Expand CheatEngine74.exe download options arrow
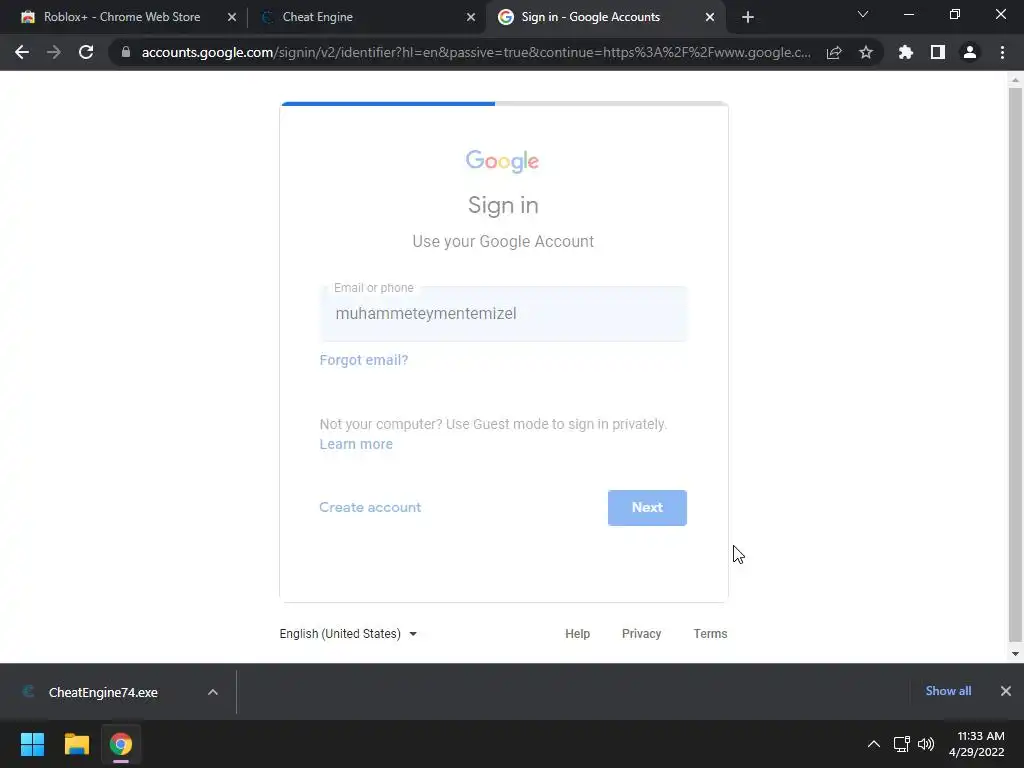 tap(213, 692)
